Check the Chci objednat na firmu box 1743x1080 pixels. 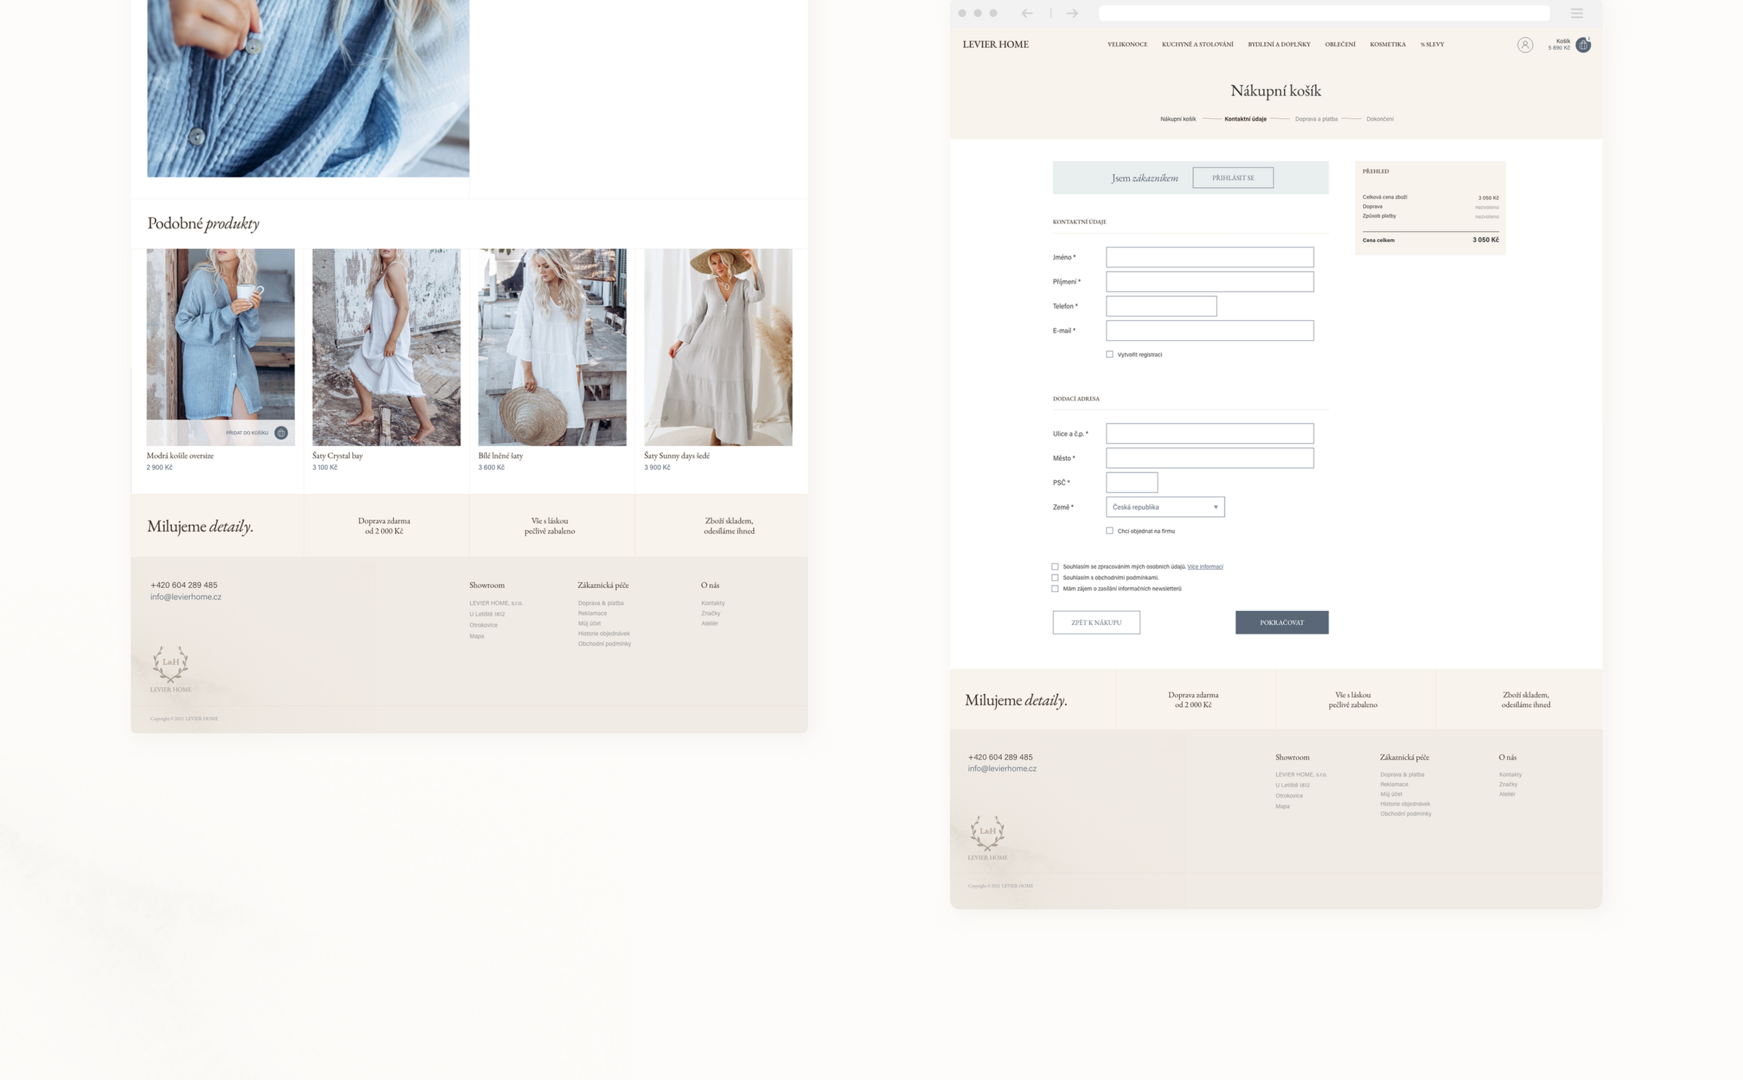pyautogui.click(x=1110, y=531)
